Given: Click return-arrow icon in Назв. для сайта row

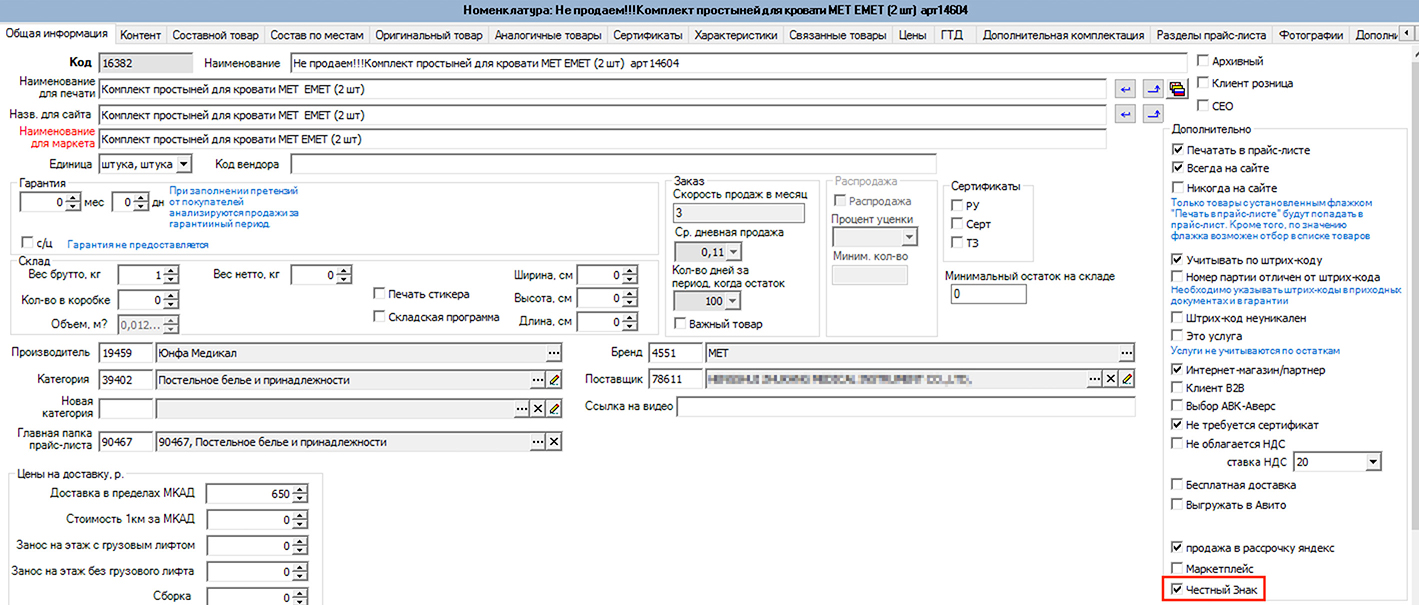Looking at the screenshot, I should click(1126, 114).
